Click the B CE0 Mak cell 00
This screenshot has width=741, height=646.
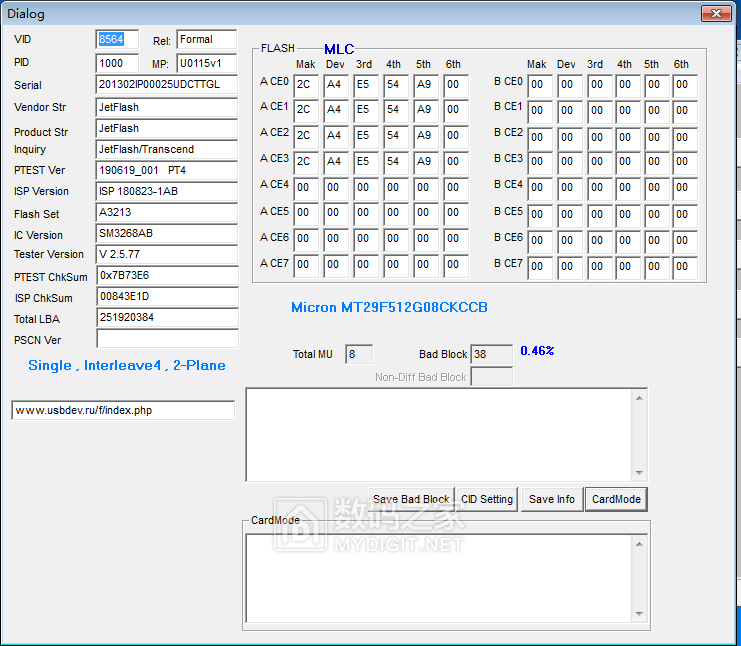point(540,85)
